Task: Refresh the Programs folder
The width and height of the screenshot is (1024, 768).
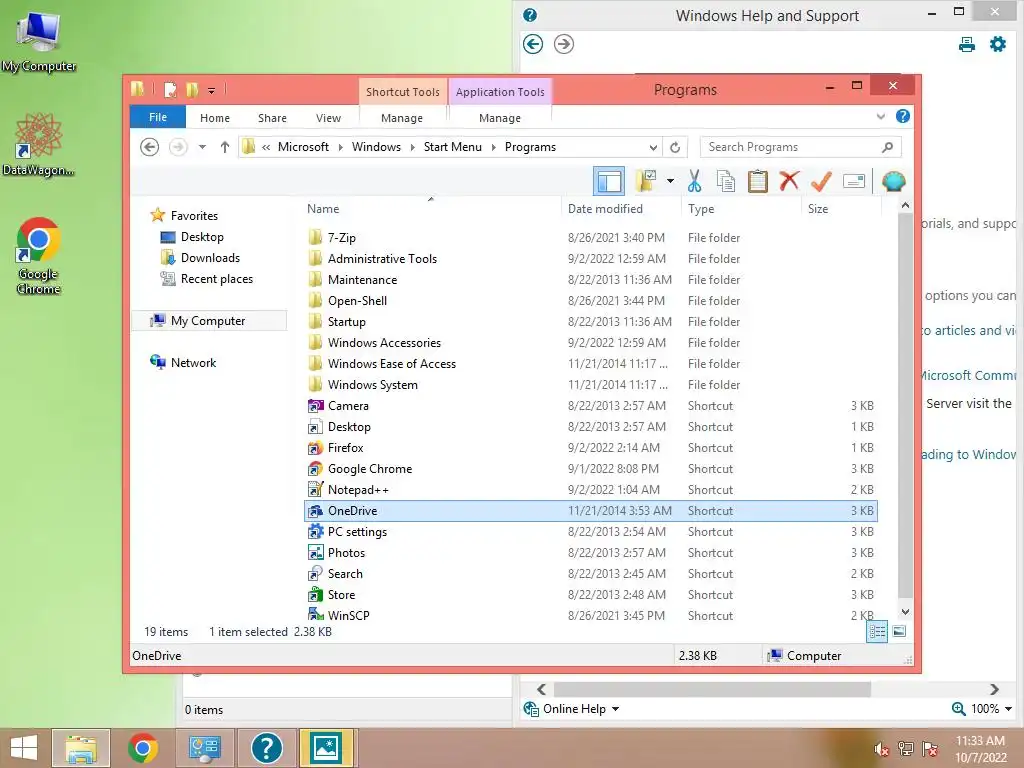Action: click(x=675, y=148)
